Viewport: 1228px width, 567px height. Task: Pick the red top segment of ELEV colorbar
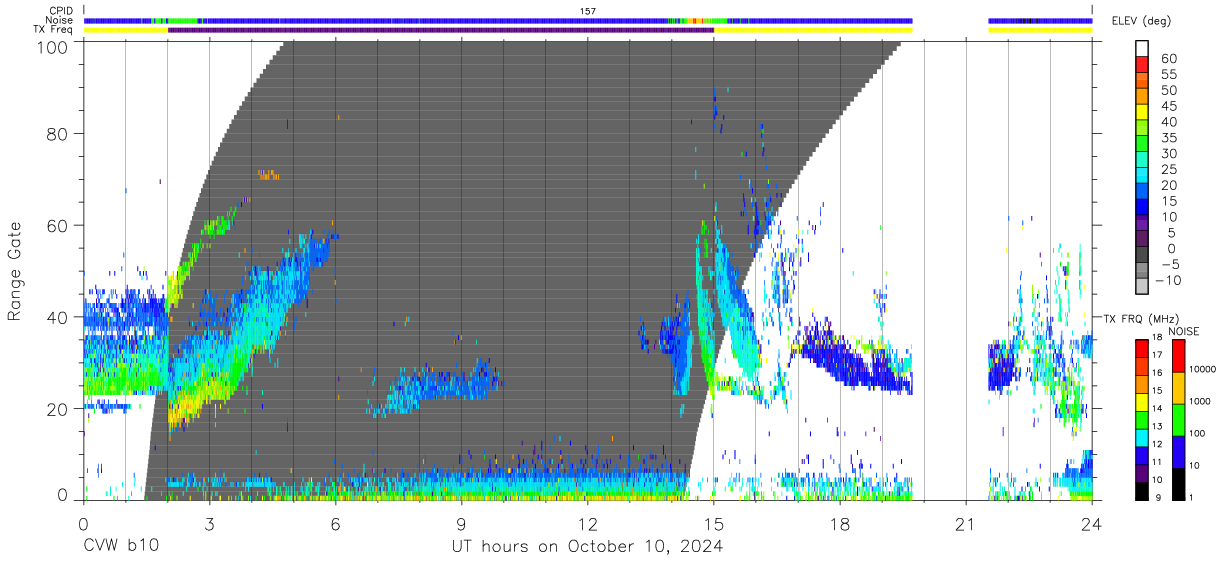point(1142,65)
